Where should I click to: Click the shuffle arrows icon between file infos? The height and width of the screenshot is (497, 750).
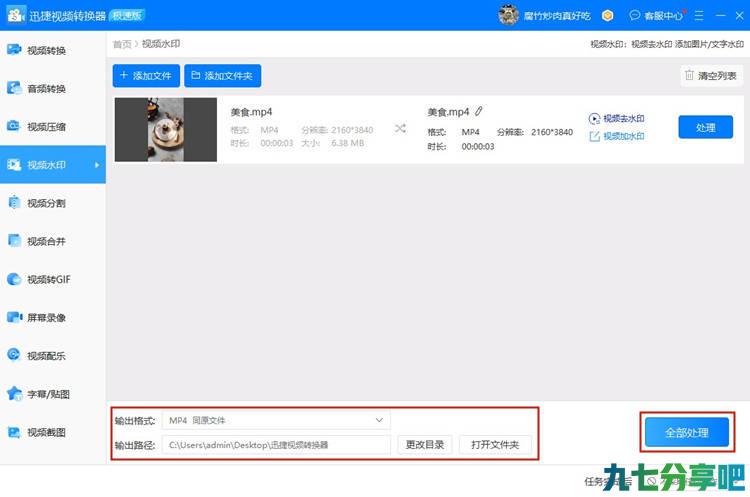click(400, 128)
